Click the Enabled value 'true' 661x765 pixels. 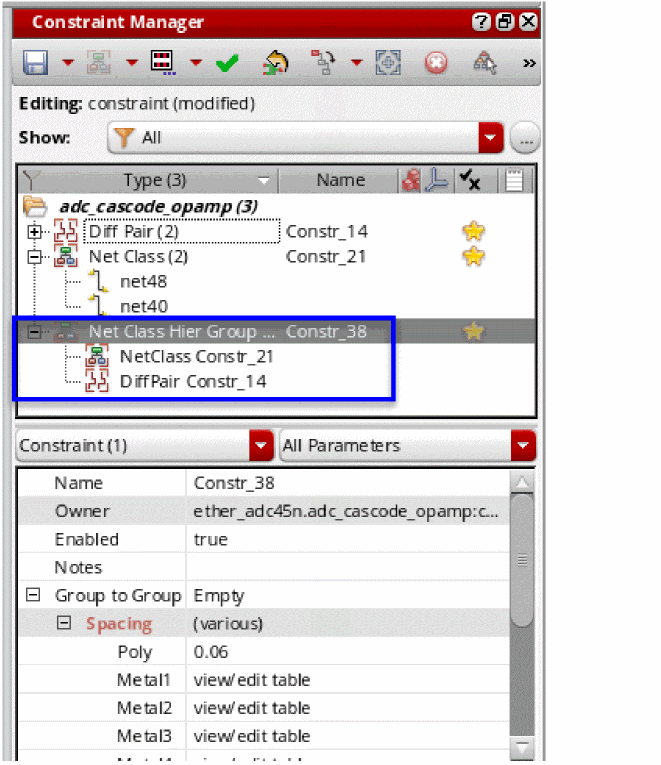pyautogui.click(x=347, y=539)
